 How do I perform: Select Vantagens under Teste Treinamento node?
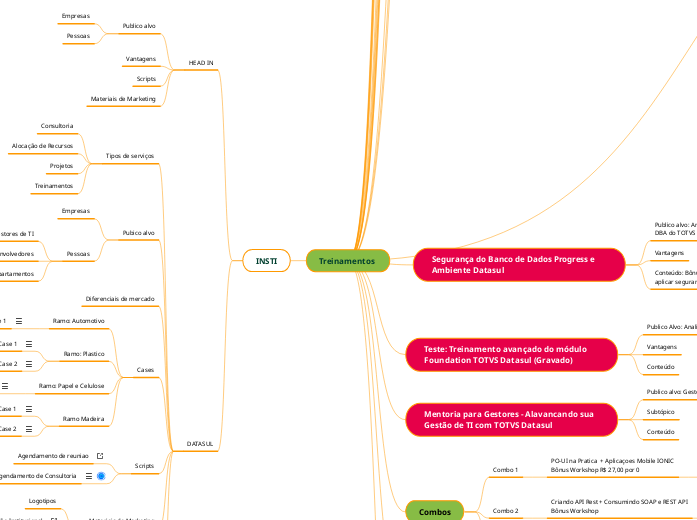coord(662,347)
